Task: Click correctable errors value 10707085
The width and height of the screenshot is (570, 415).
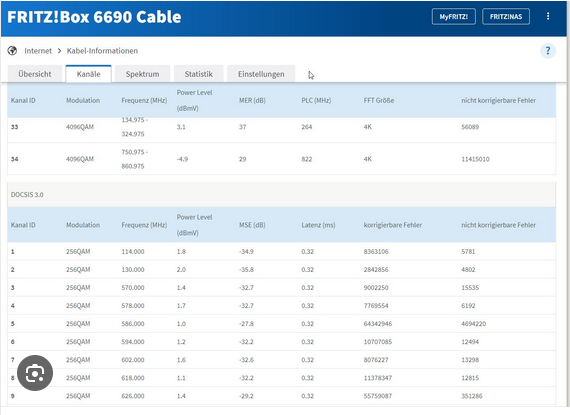Action: pyautogui.click(x=378, y=342)
